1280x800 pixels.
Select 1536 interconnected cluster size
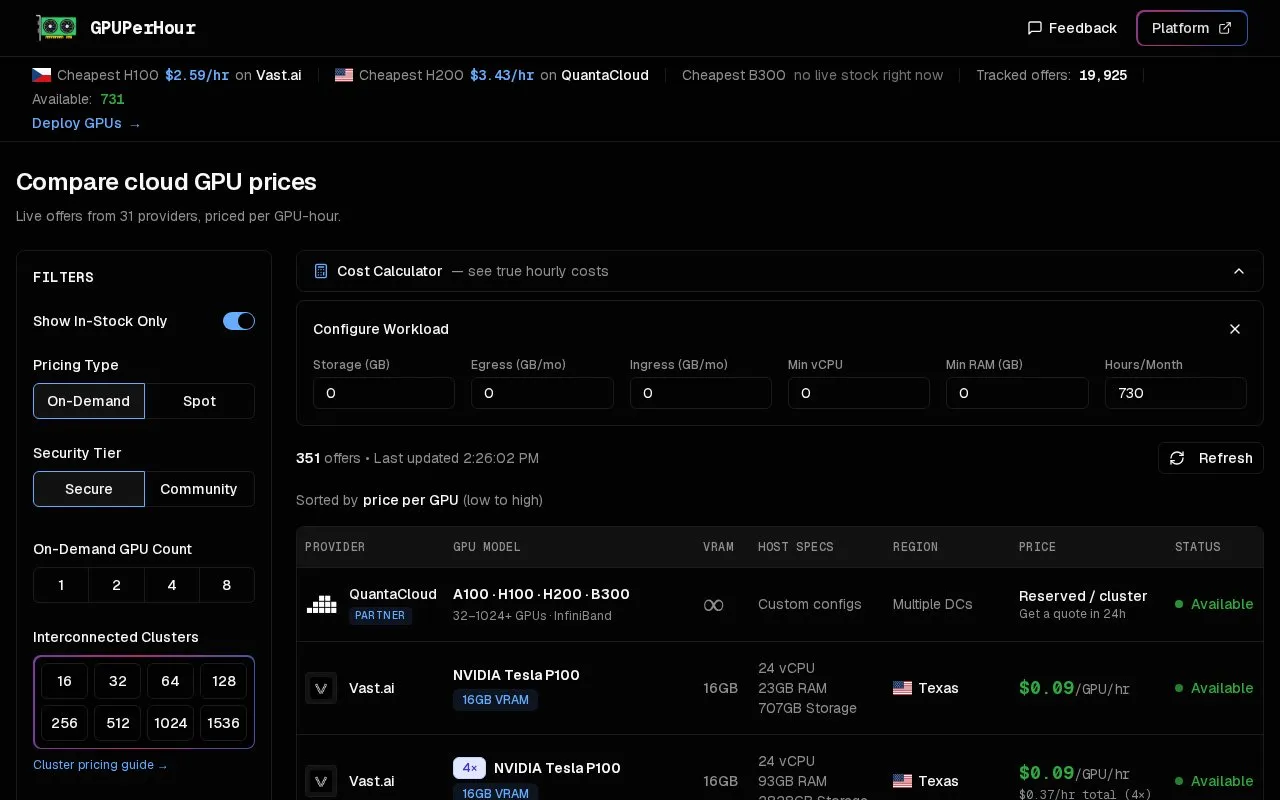224,723
